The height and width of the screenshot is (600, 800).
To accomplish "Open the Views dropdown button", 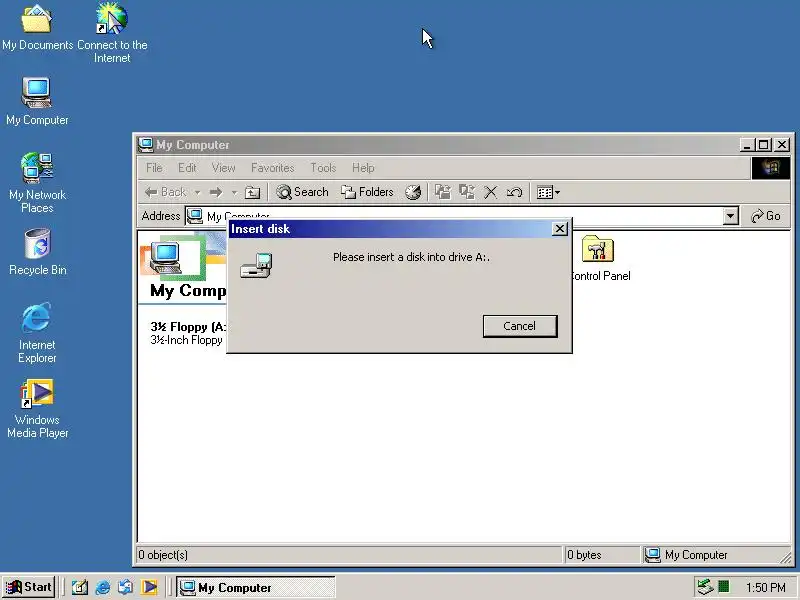I will pyautogui.click(x=548, y=192).
